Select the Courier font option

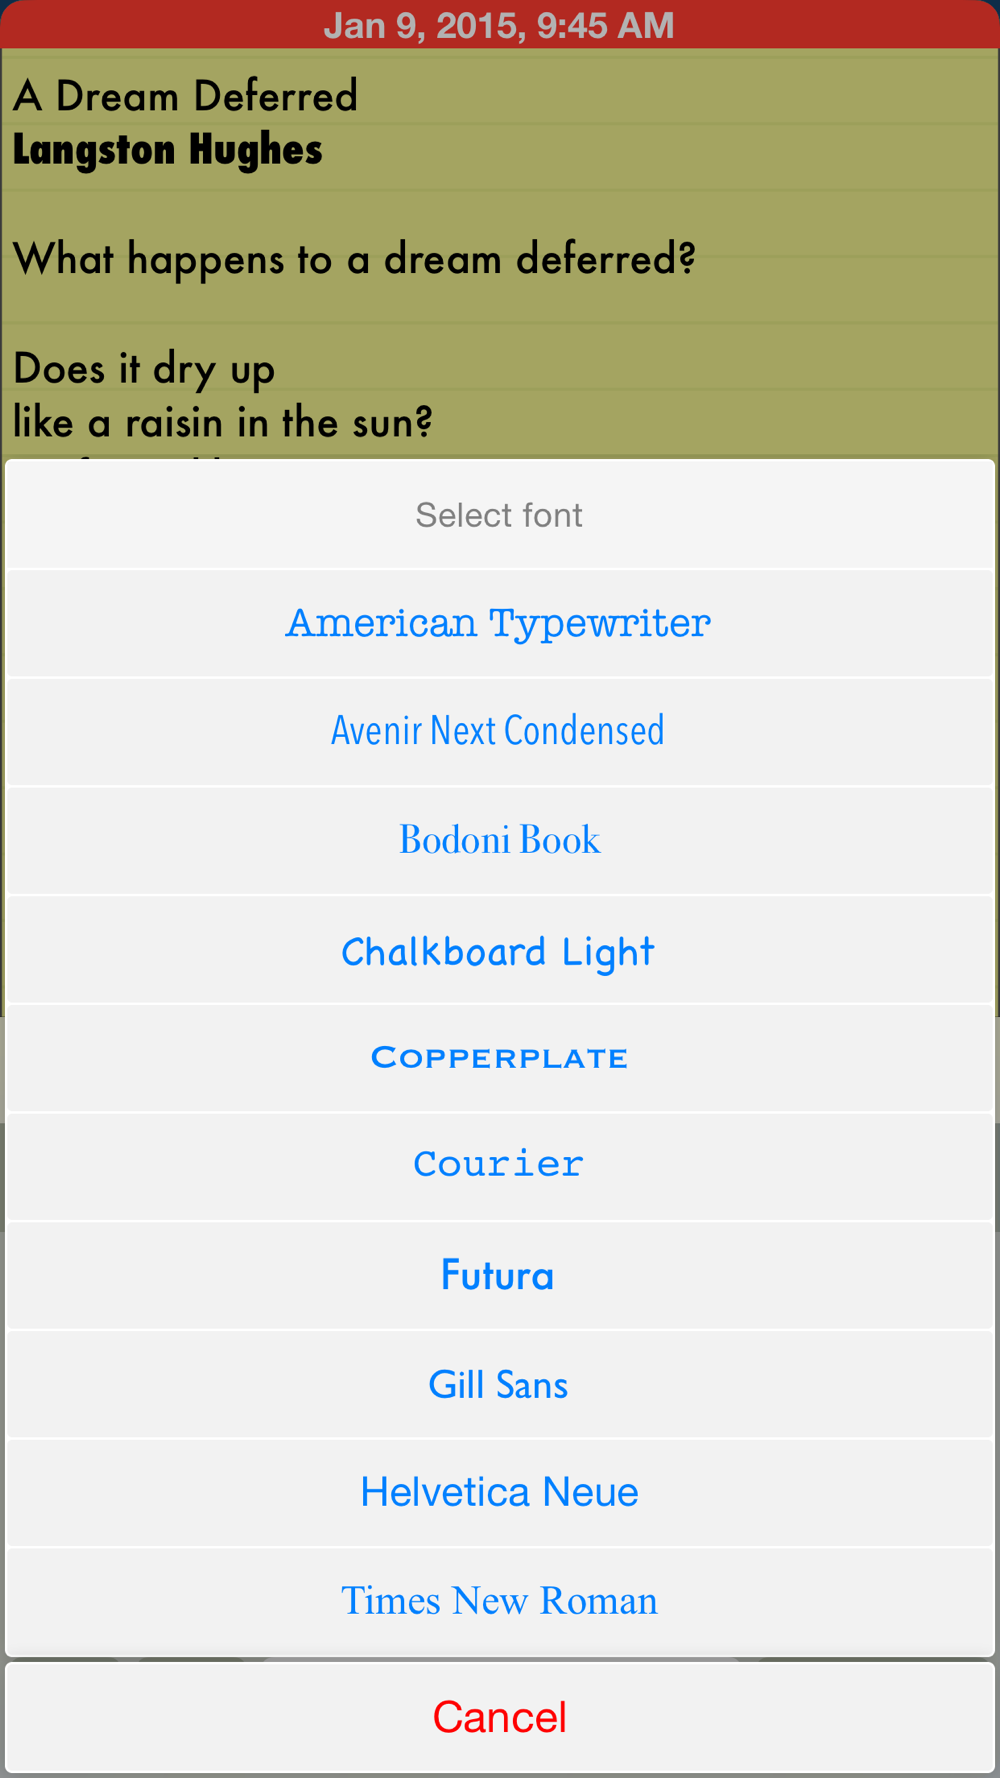coord(499,1167)
